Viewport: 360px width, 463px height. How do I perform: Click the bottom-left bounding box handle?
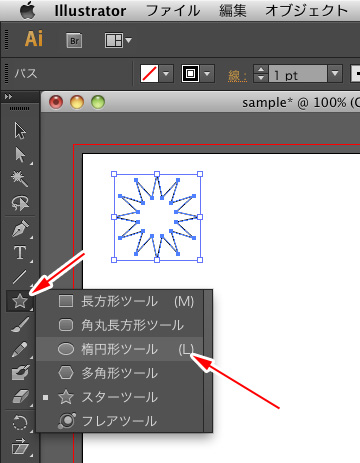click(x=114, y=260)
